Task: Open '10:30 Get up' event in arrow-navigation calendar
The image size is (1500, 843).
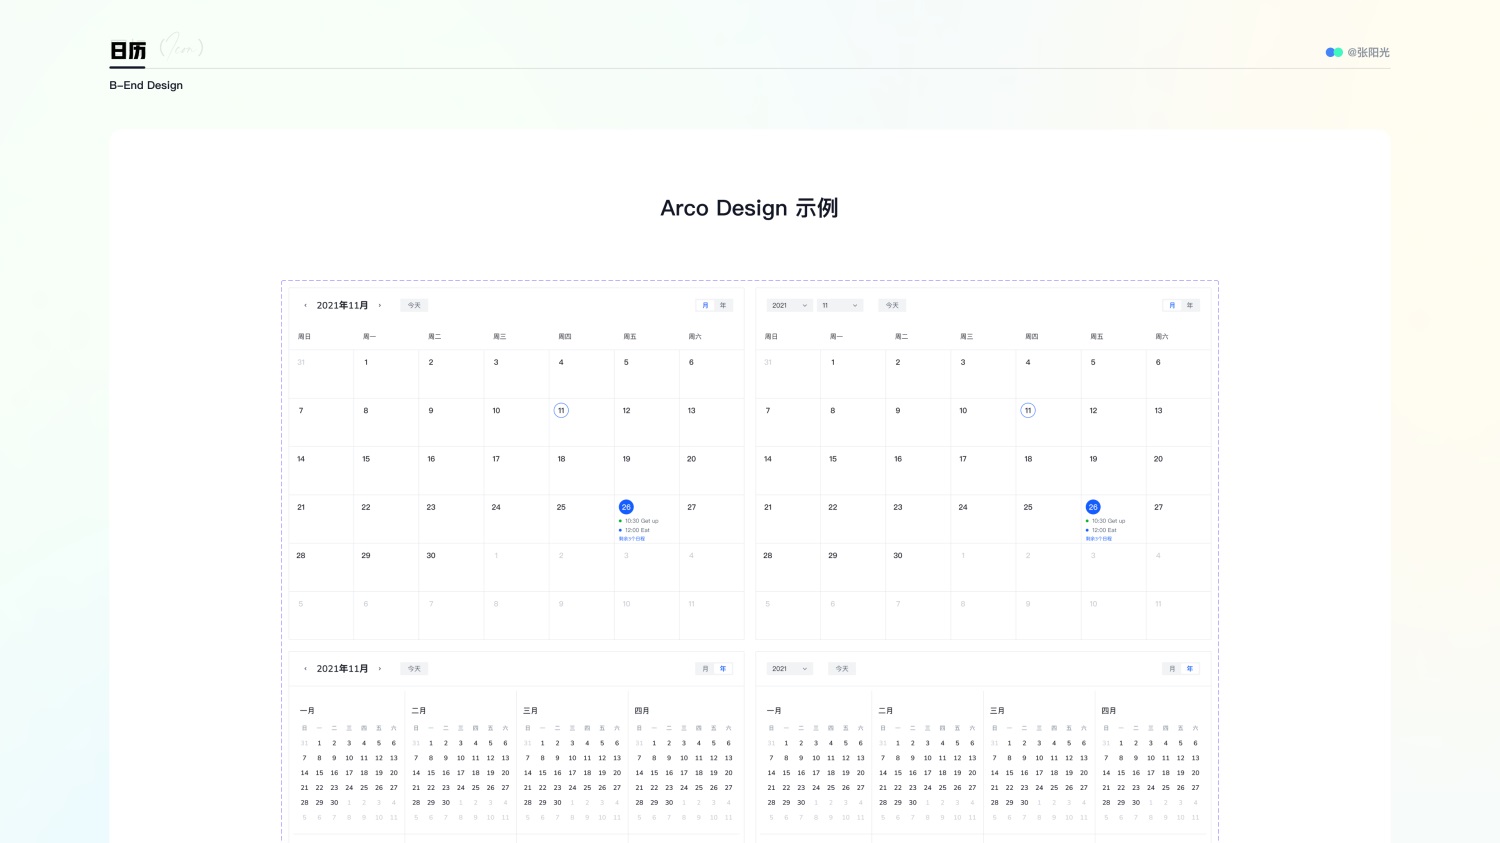Action: click(639, 521)
